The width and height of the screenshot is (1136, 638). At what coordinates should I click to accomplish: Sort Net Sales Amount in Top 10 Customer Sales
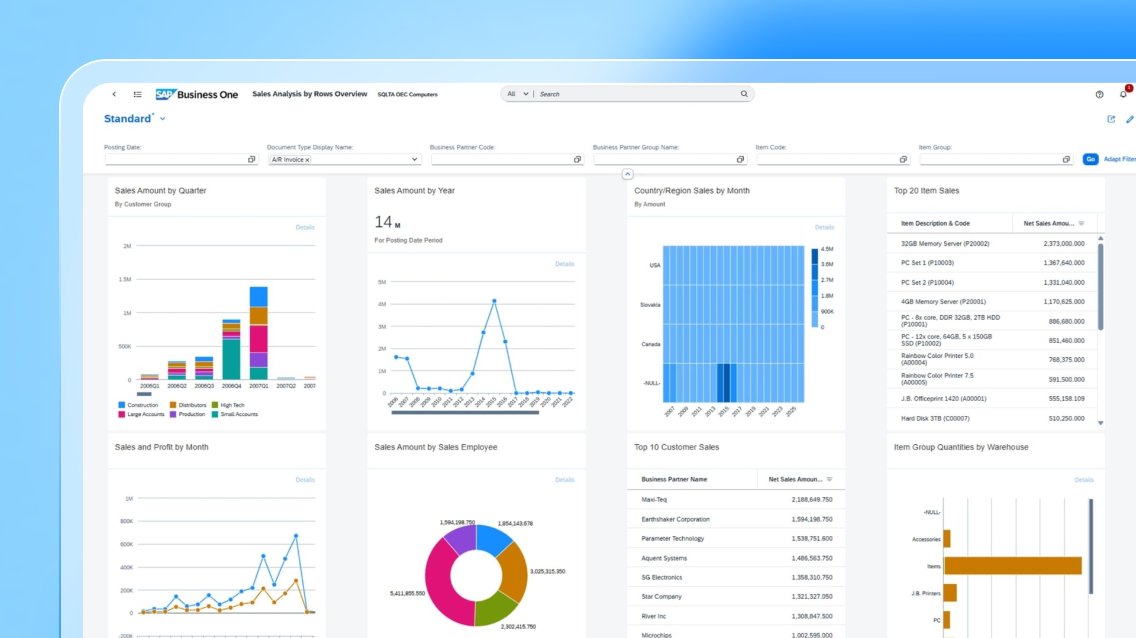pos(830,479)
